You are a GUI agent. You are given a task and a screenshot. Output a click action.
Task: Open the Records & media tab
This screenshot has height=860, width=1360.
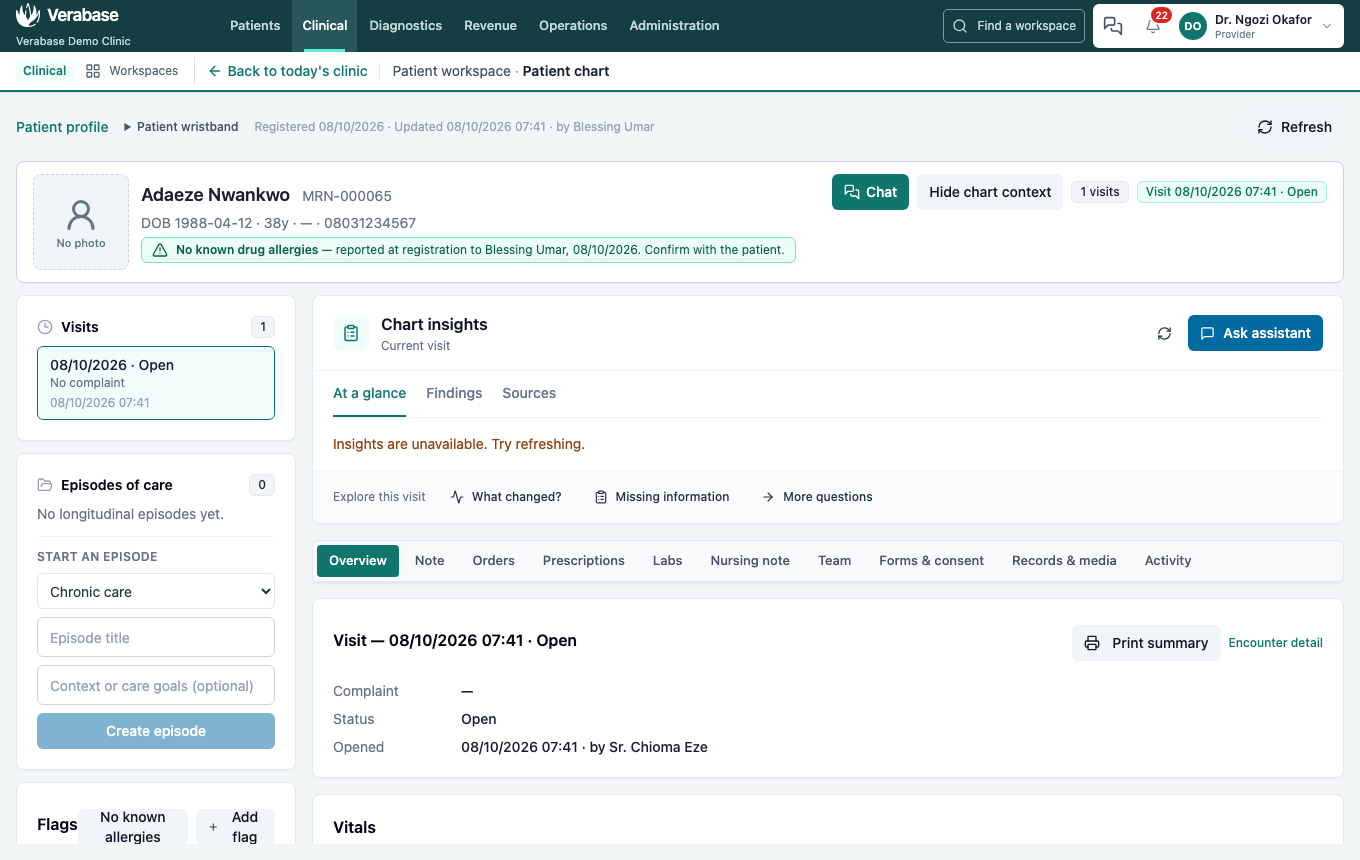coord(1064,561)
